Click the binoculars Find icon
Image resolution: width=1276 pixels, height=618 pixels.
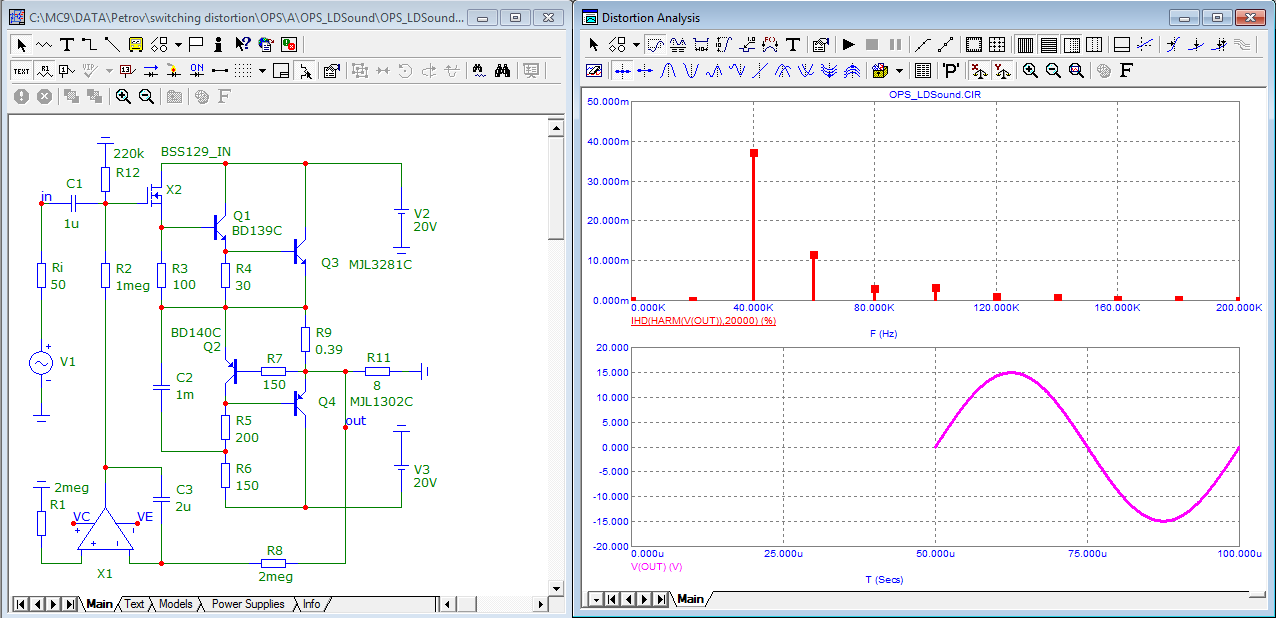503,70
